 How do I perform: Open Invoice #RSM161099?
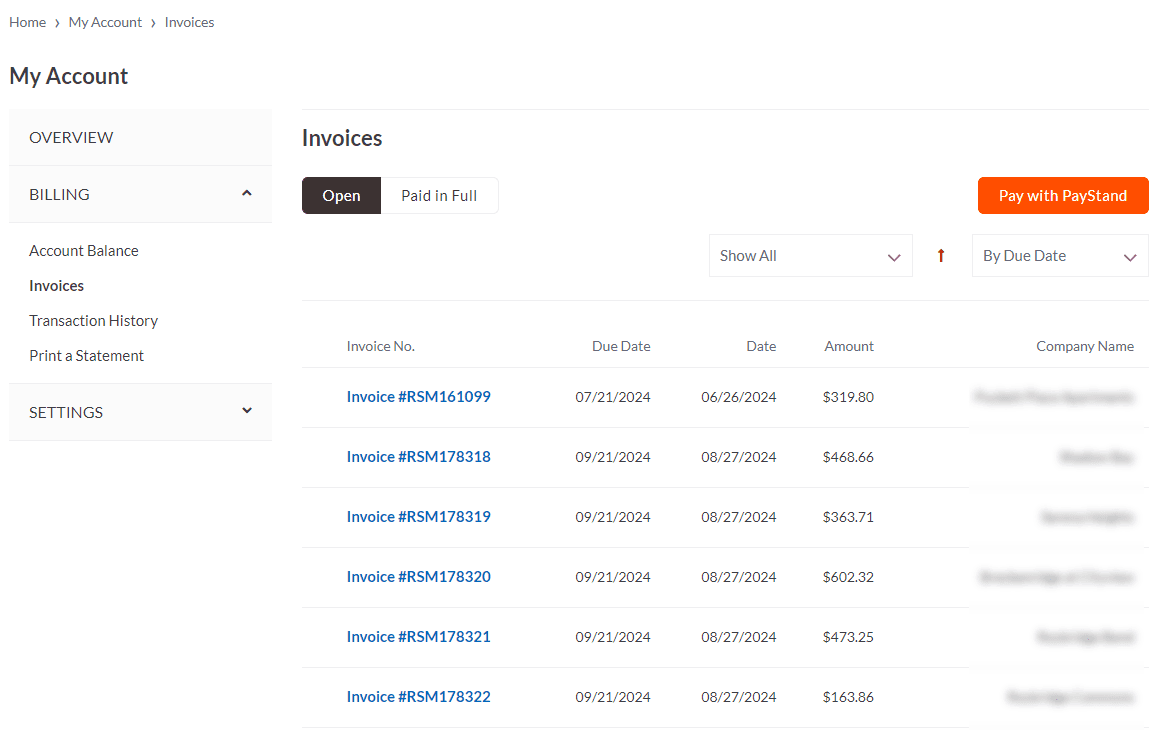(419, 397)
